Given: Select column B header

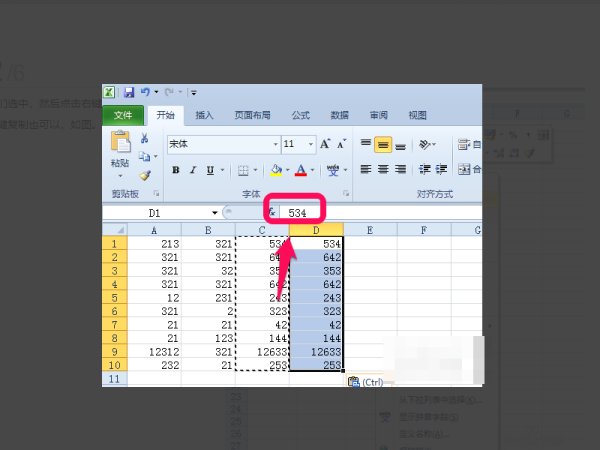Looking at the screenshot, I should pyautogui.click(x=208, y=230).
